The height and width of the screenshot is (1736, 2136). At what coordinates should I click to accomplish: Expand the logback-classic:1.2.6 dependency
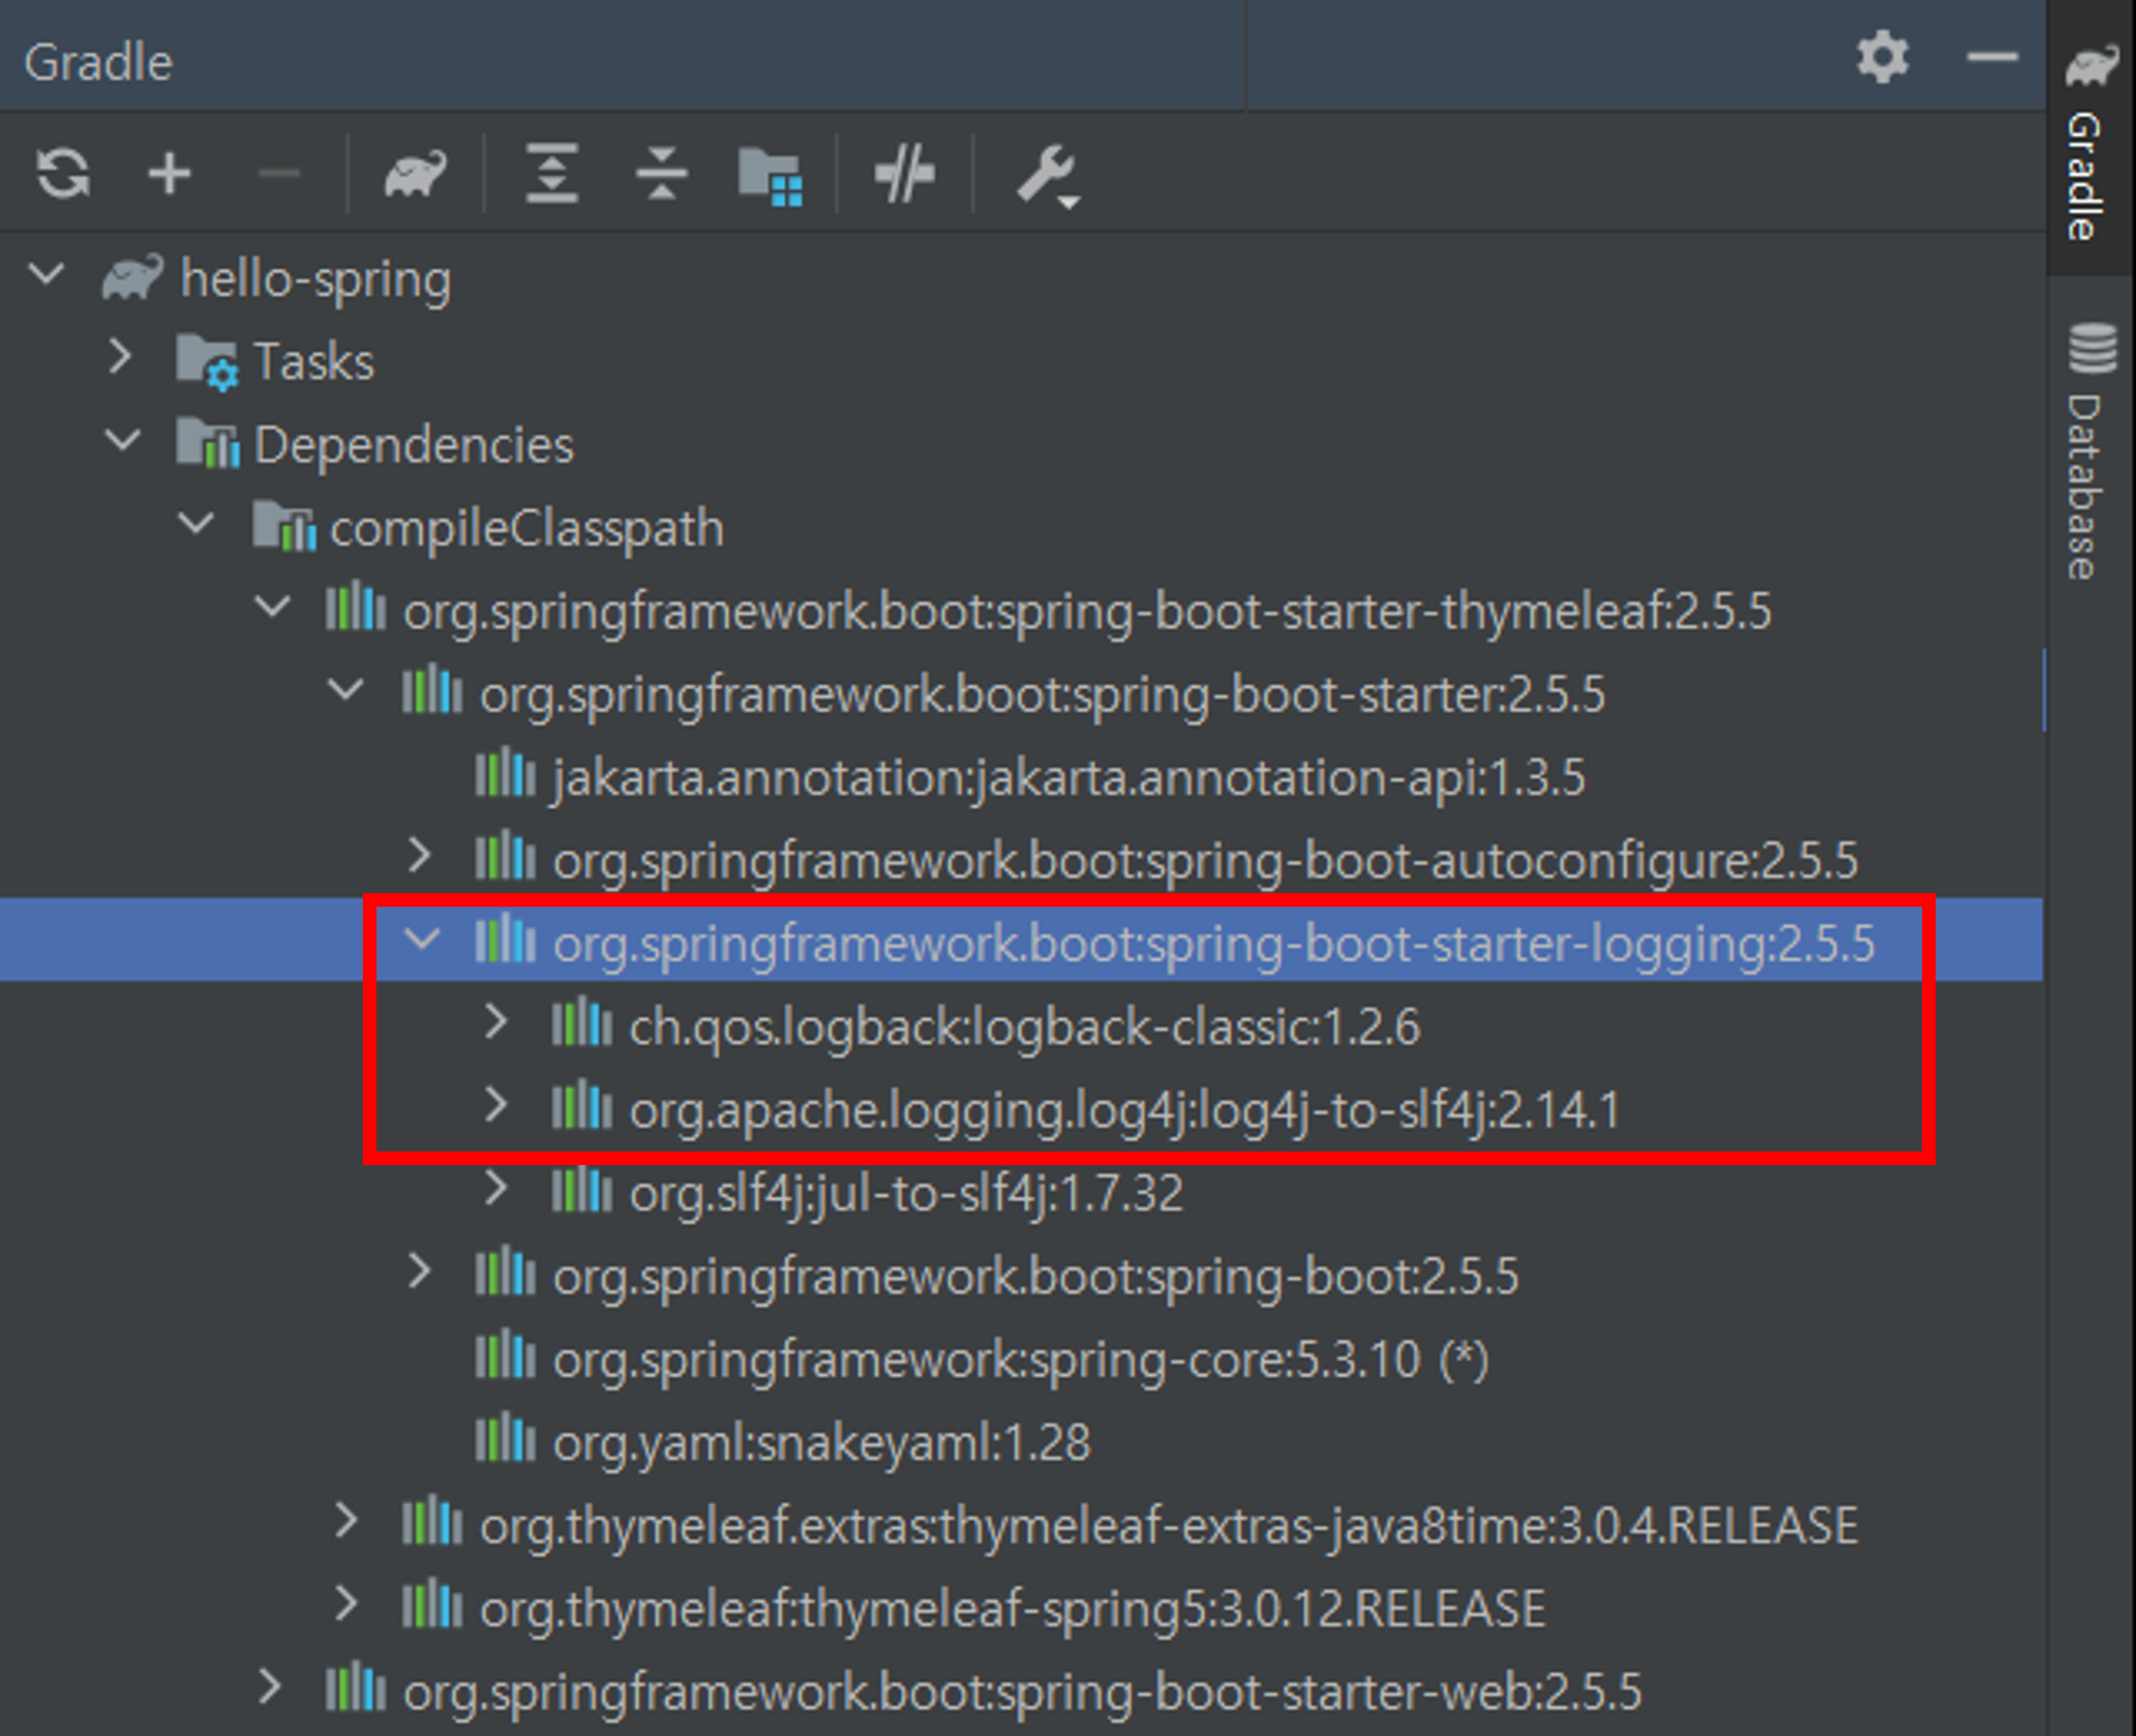pyautogui.click(x=495, y=1022)
